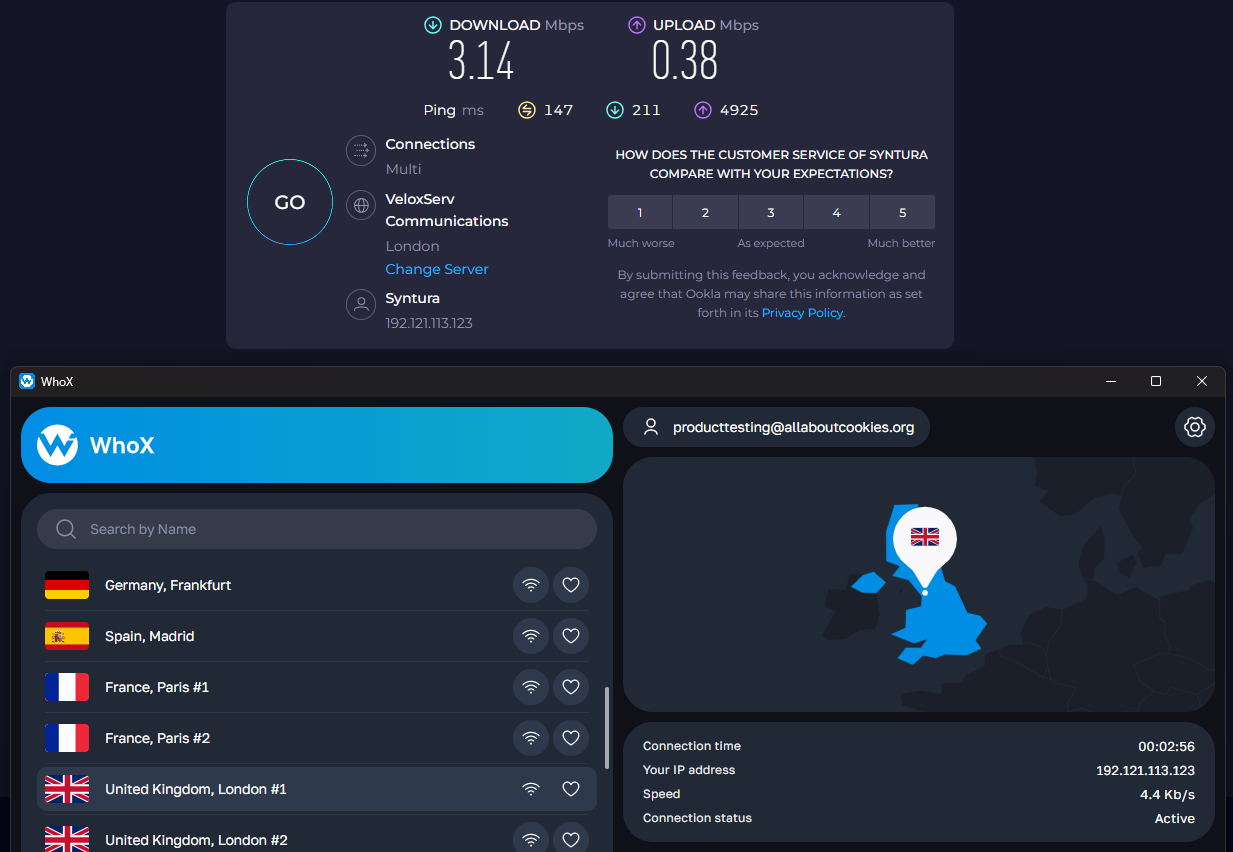Click the Germany flag icon
1233x852 pixels.
67,585
